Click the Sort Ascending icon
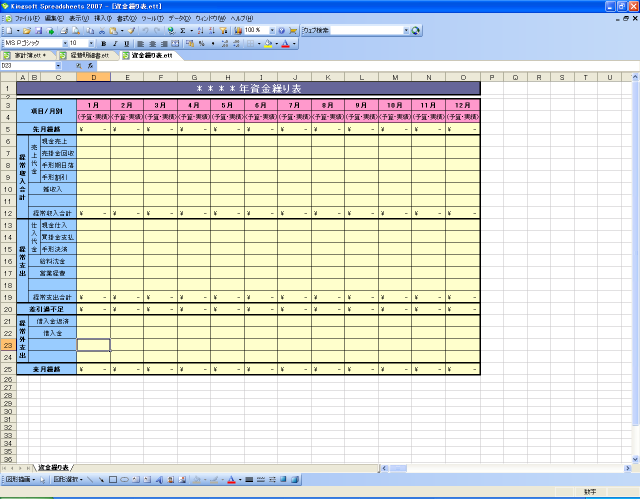This screenshot has height=499, width=640. (x=200, y=31)
